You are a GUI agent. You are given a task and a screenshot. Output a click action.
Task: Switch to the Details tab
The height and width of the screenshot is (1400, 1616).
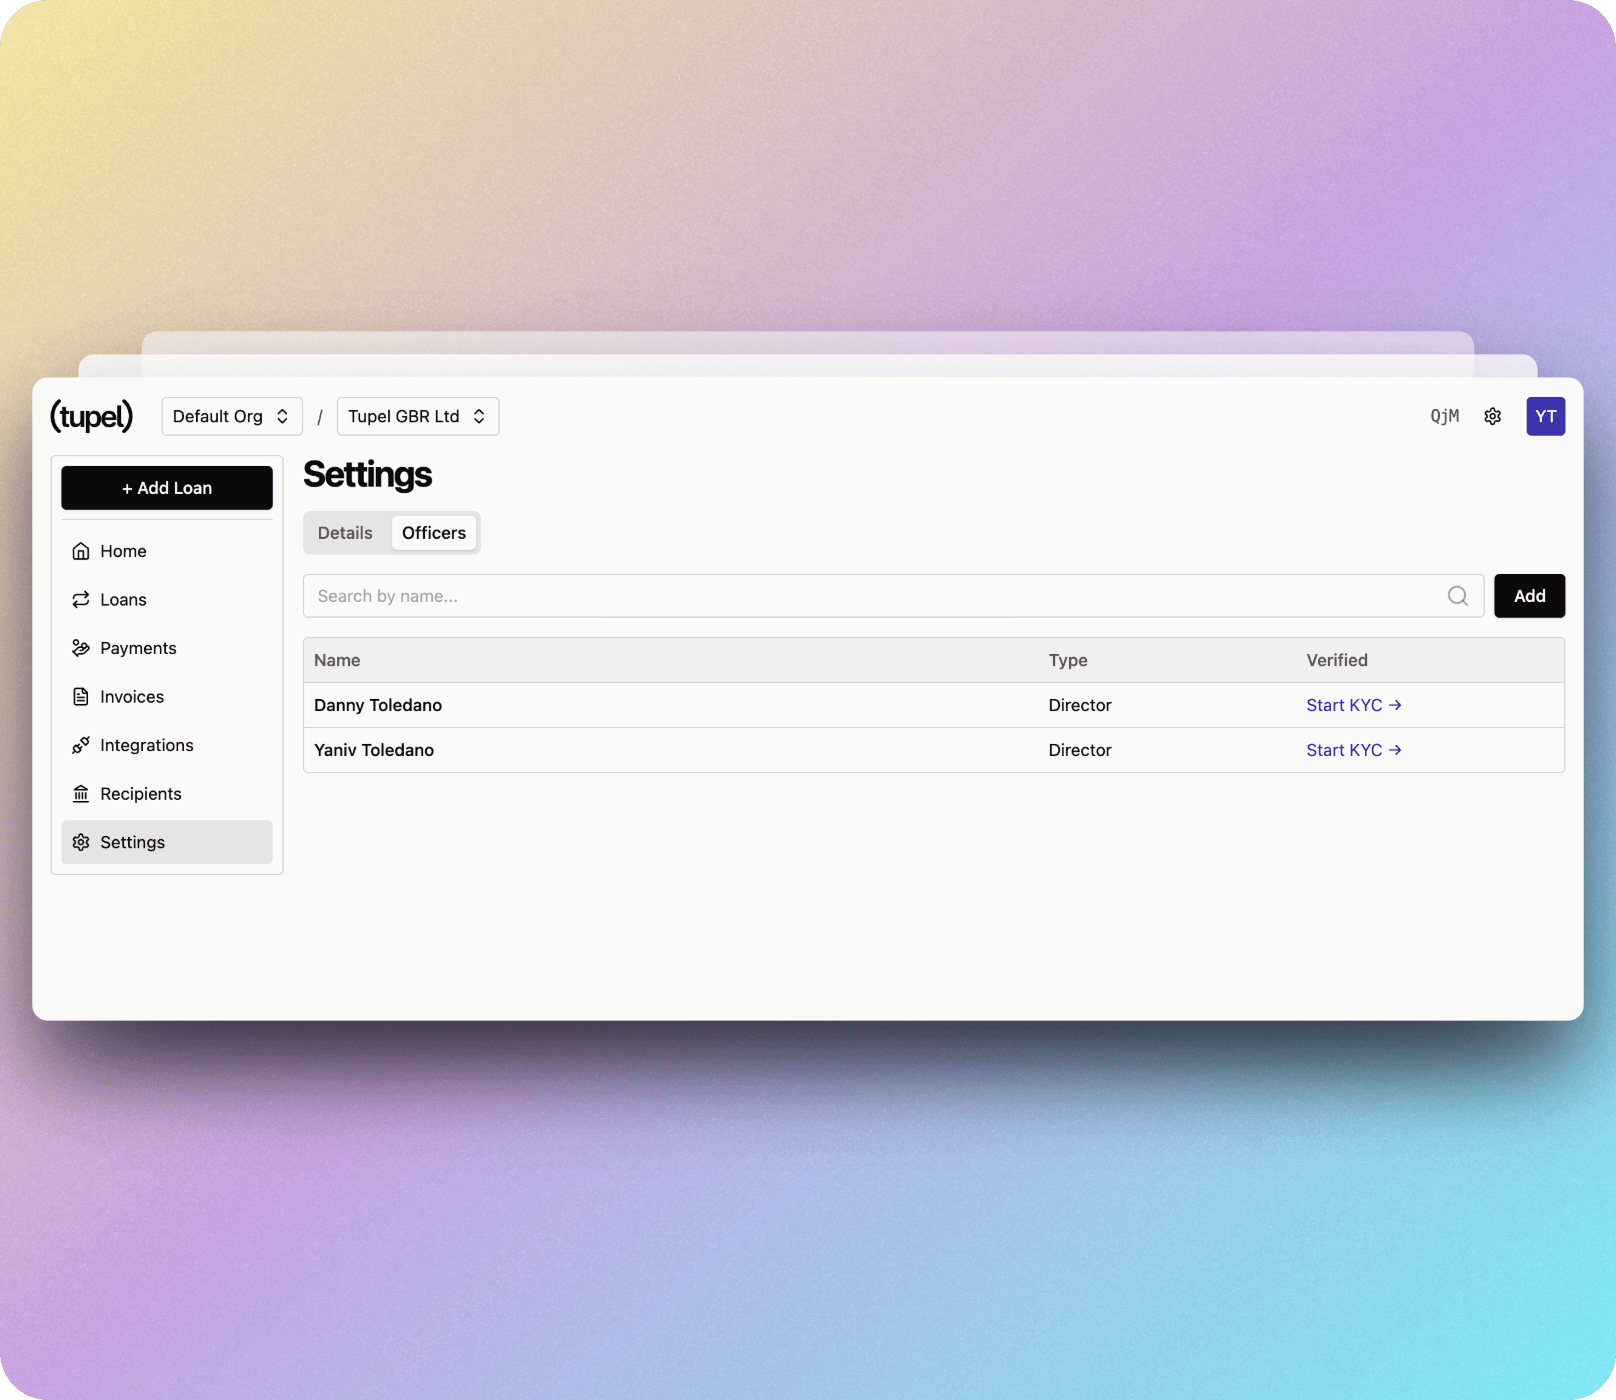[x=345, y=533]
